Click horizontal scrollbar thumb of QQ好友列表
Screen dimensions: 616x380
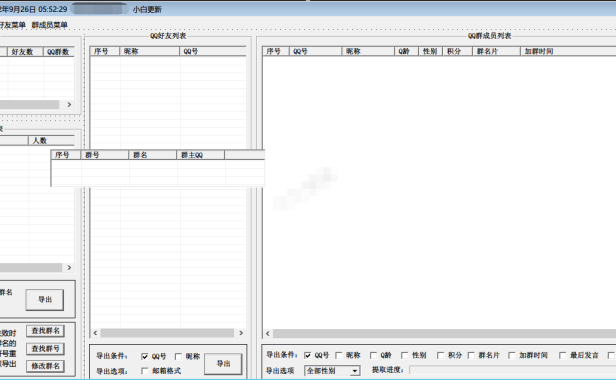pos(167,333)
